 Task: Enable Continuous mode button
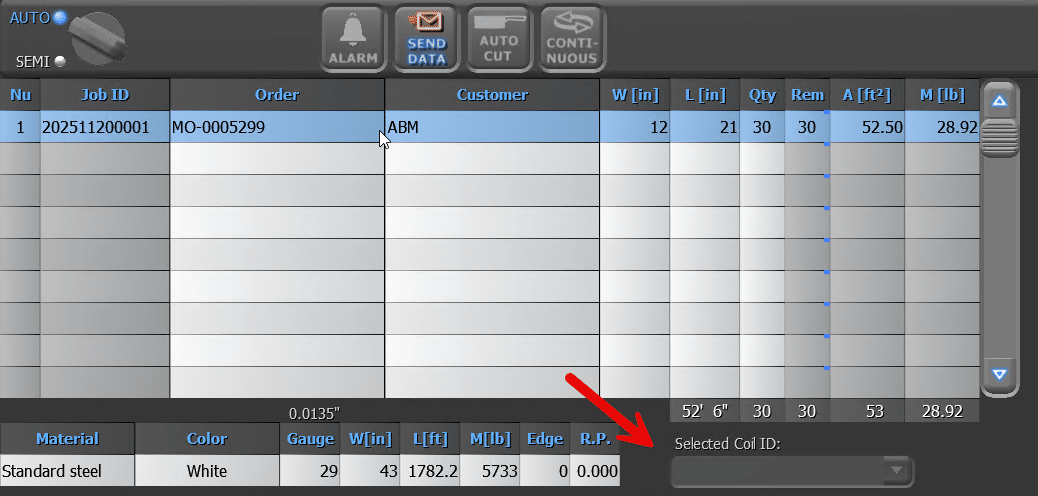pos(572,39)
